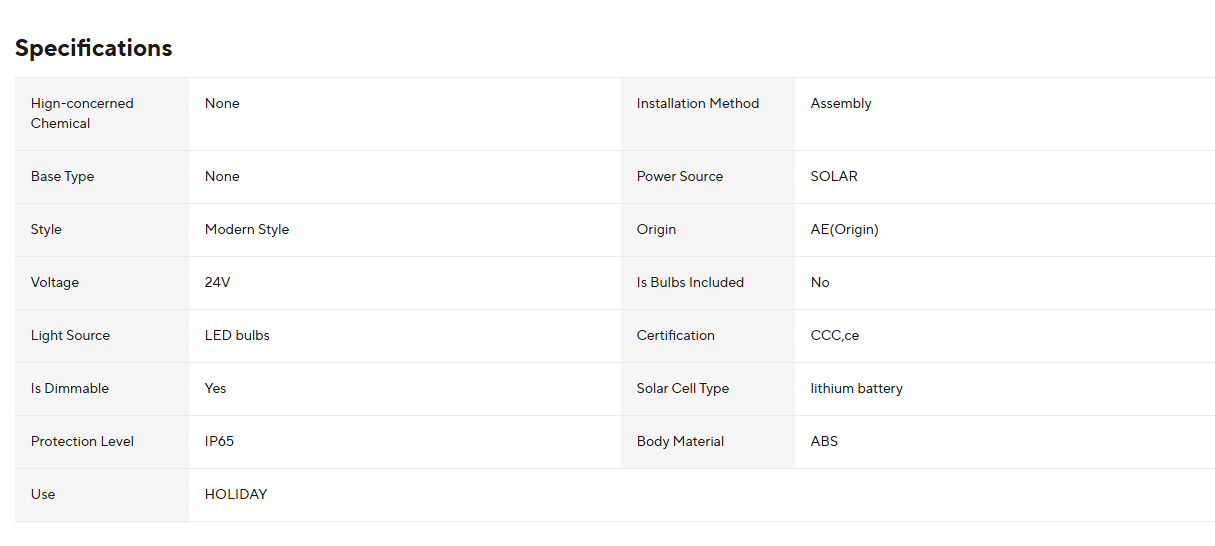1215x546 pixels.
Task: Click the Installation Method label
Action: click(698, 104)
